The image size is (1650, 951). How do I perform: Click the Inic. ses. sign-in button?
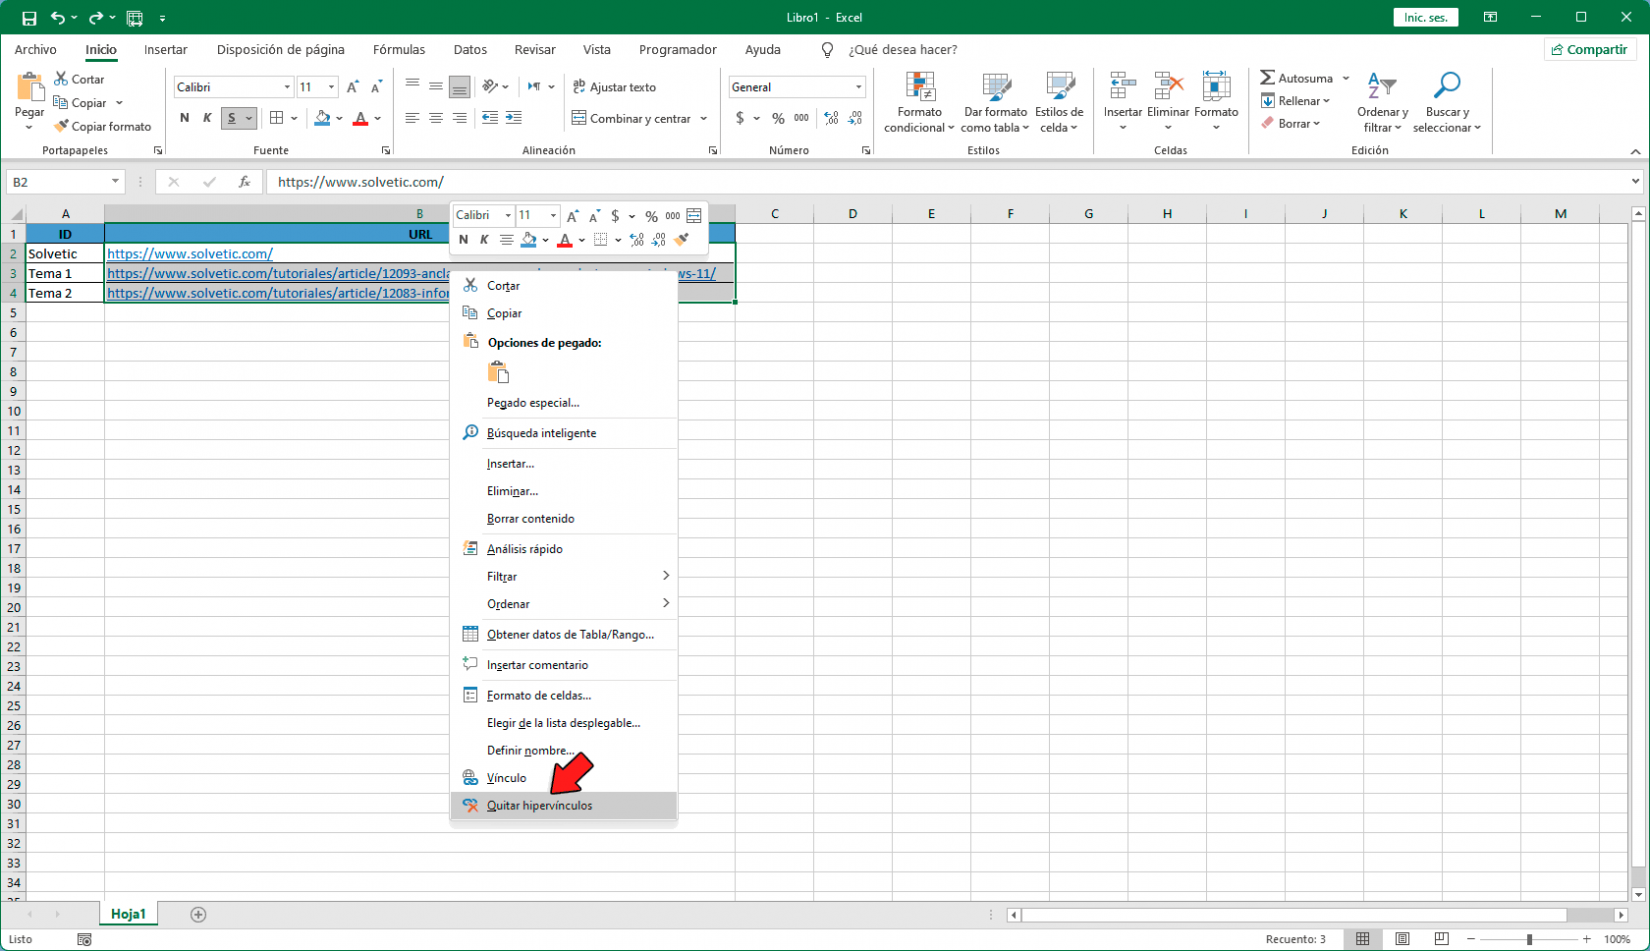1425,18
